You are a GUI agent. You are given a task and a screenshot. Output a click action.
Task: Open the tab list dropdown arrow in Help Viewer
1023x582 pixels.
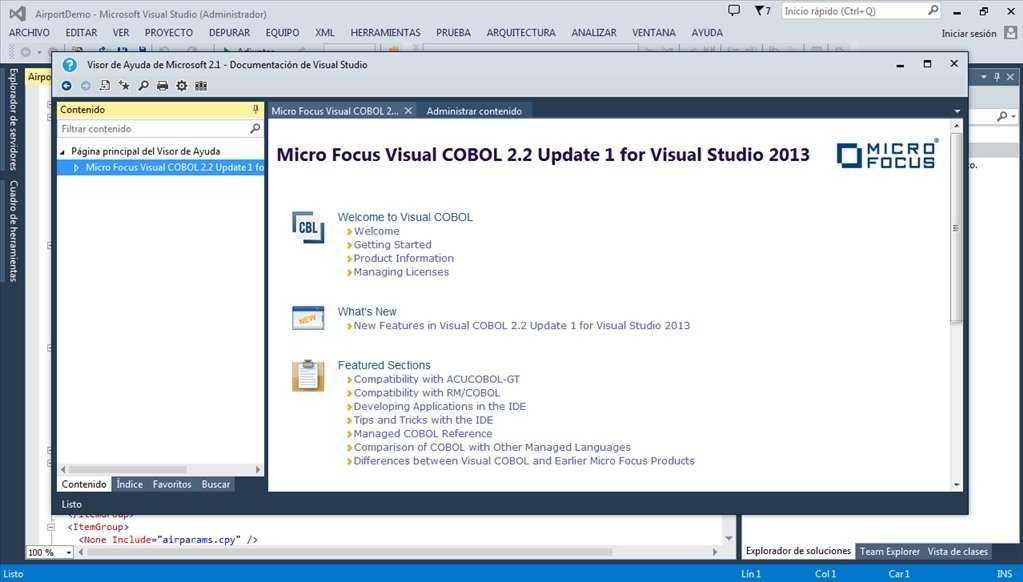coord(957,111)
